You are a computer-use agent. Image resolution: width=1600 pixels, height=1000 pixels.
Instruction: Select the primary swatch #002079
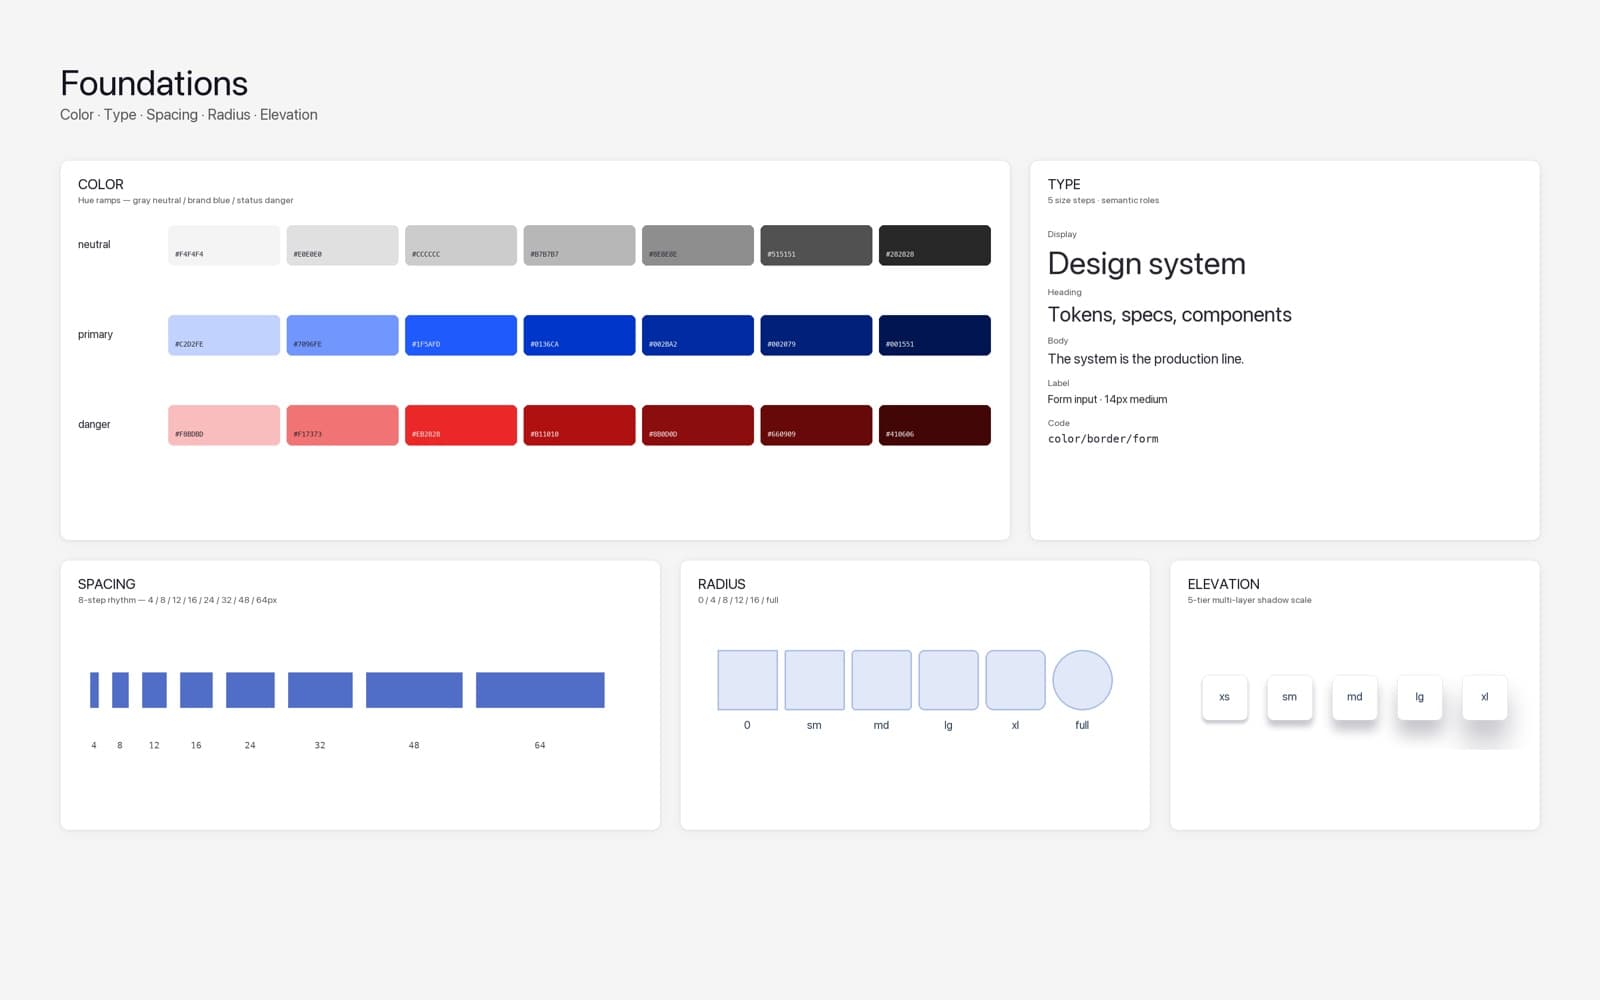pos(816,335)
